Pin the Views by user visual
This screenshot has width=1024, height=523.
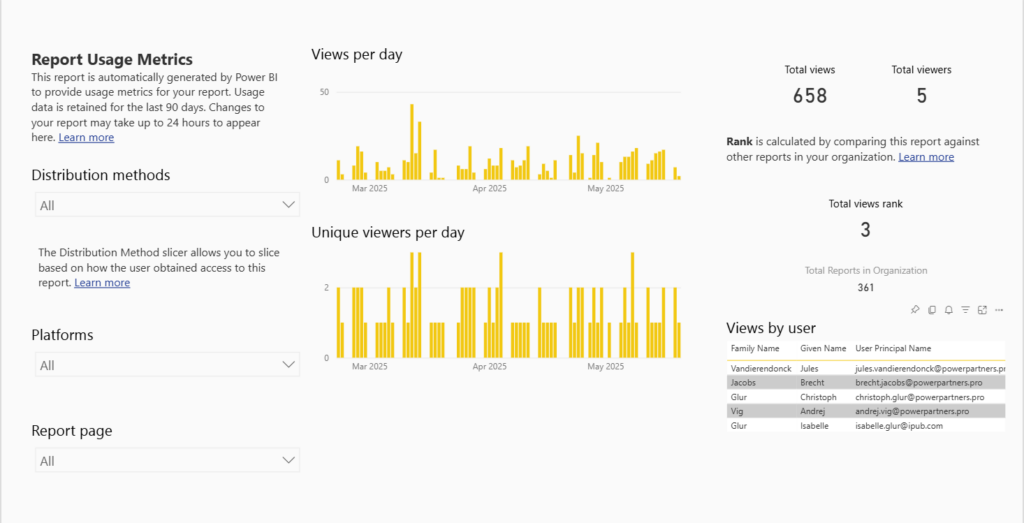tap(915, 310)
